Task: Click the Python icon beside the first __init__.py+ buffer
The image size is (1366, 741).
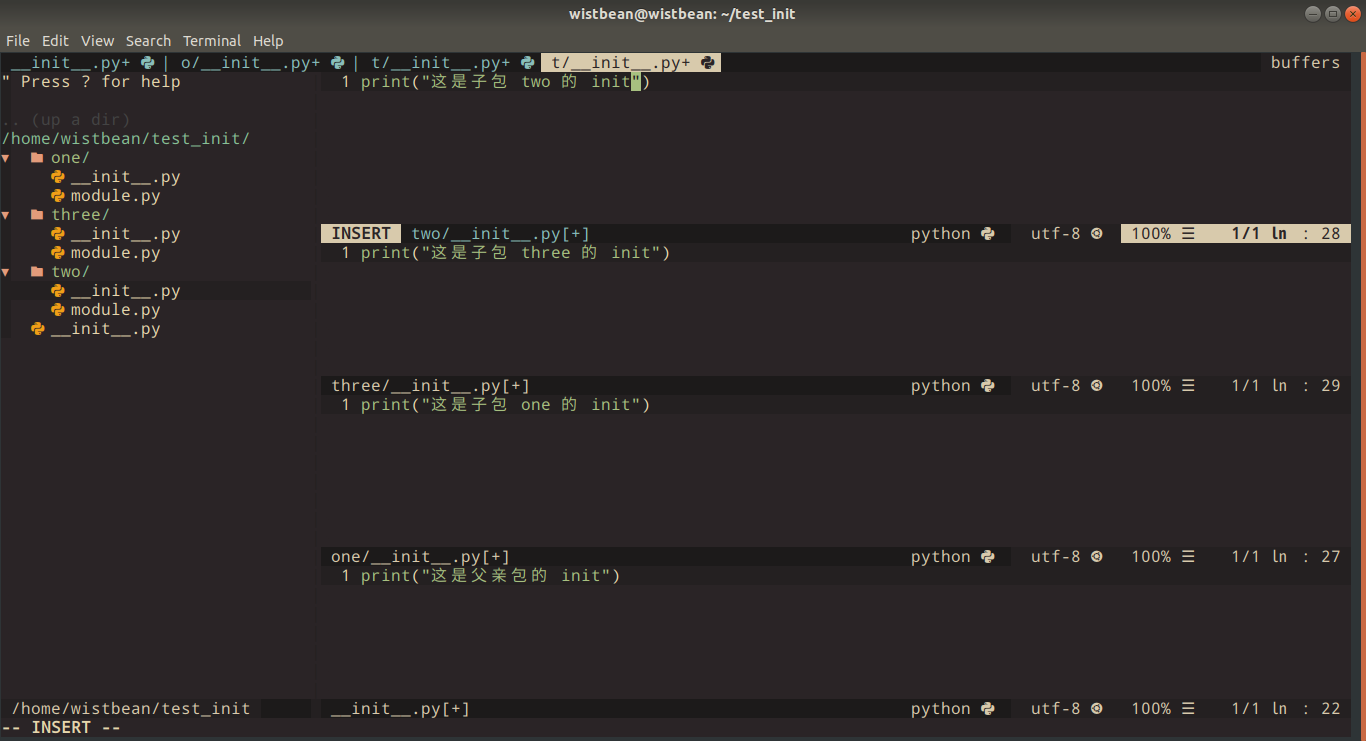Action: [147, 61]
